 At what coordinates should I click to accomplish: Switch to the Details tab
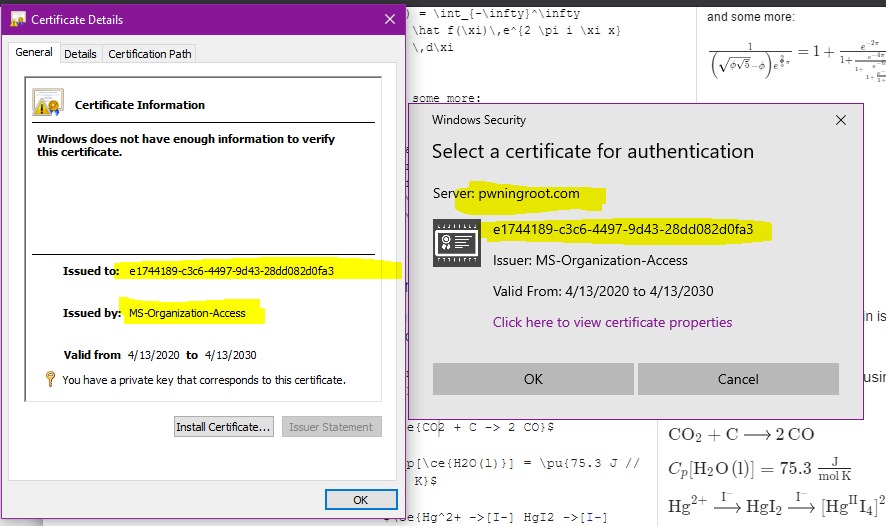point(80,54)
